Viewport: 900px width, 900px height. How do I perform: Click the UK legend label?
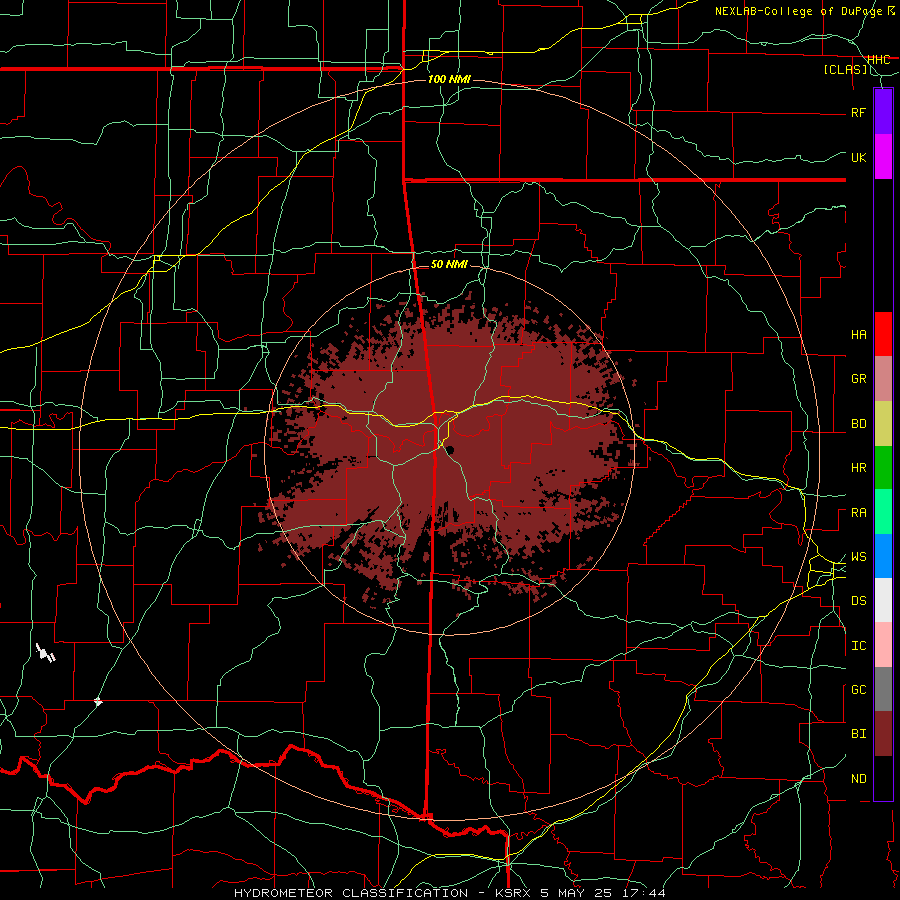(859, 157)
